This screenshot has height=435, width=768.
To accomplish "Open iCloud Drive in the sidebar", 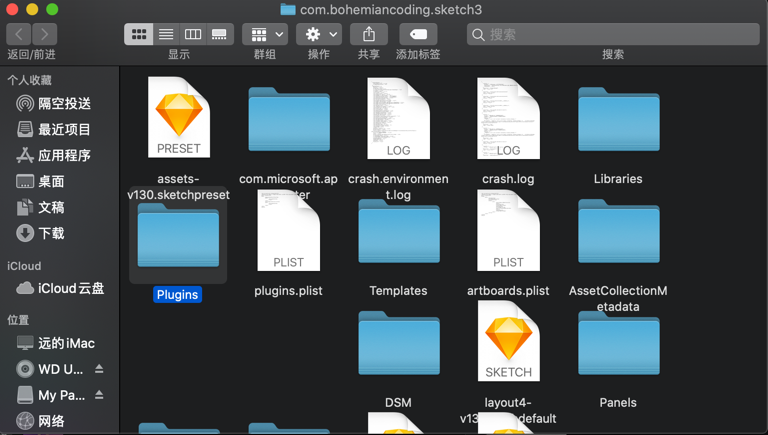I will click(x=59, y=288).
